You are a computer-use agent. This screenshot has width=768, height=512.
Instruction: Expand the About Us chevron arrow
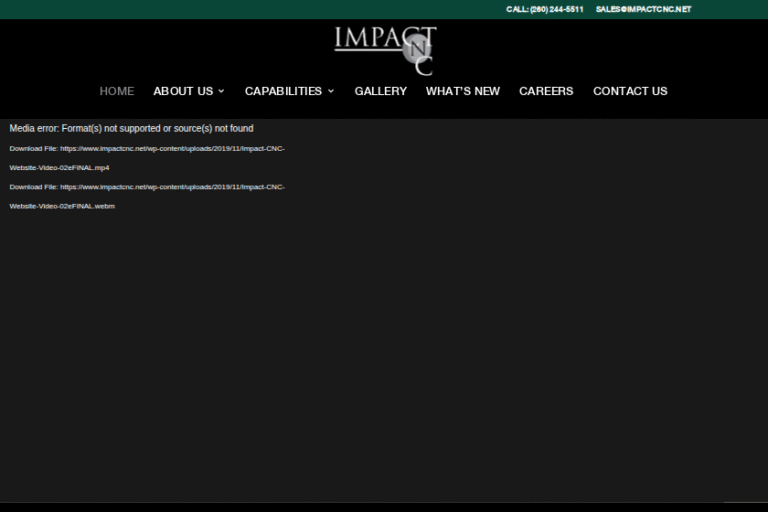(221, 91)
